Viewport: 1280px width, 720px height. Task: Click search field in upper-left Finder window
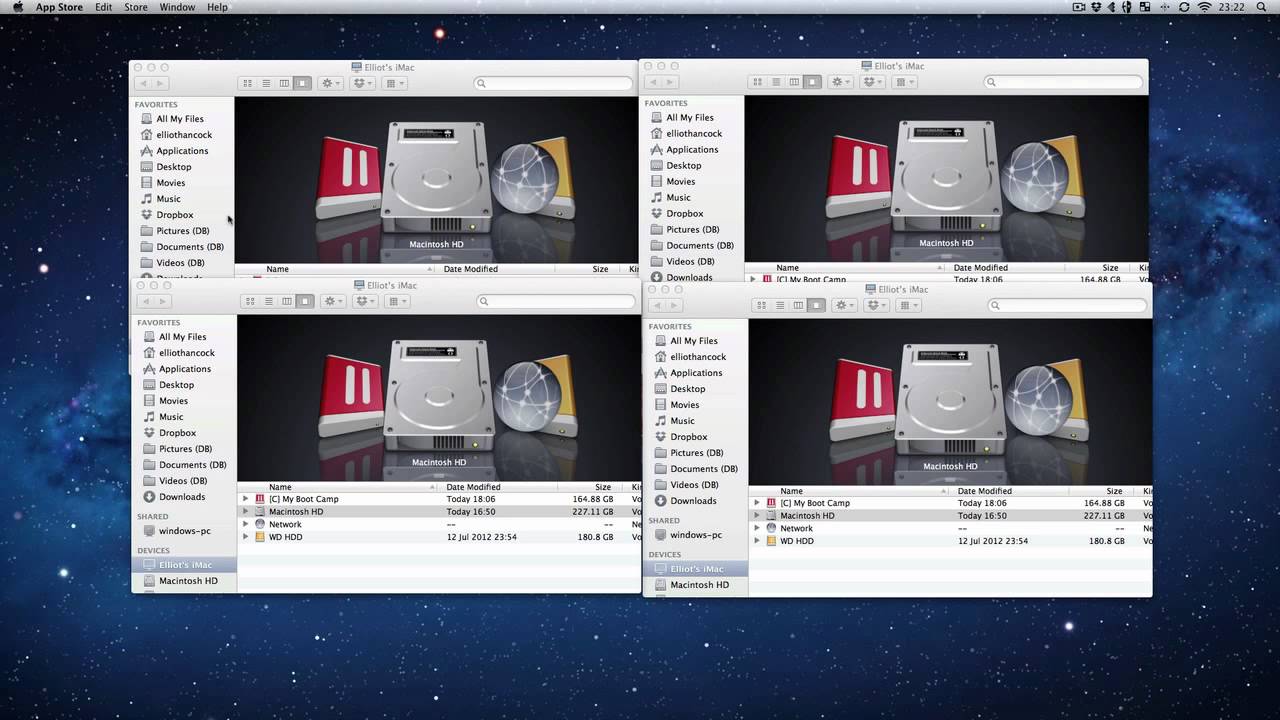553,83
